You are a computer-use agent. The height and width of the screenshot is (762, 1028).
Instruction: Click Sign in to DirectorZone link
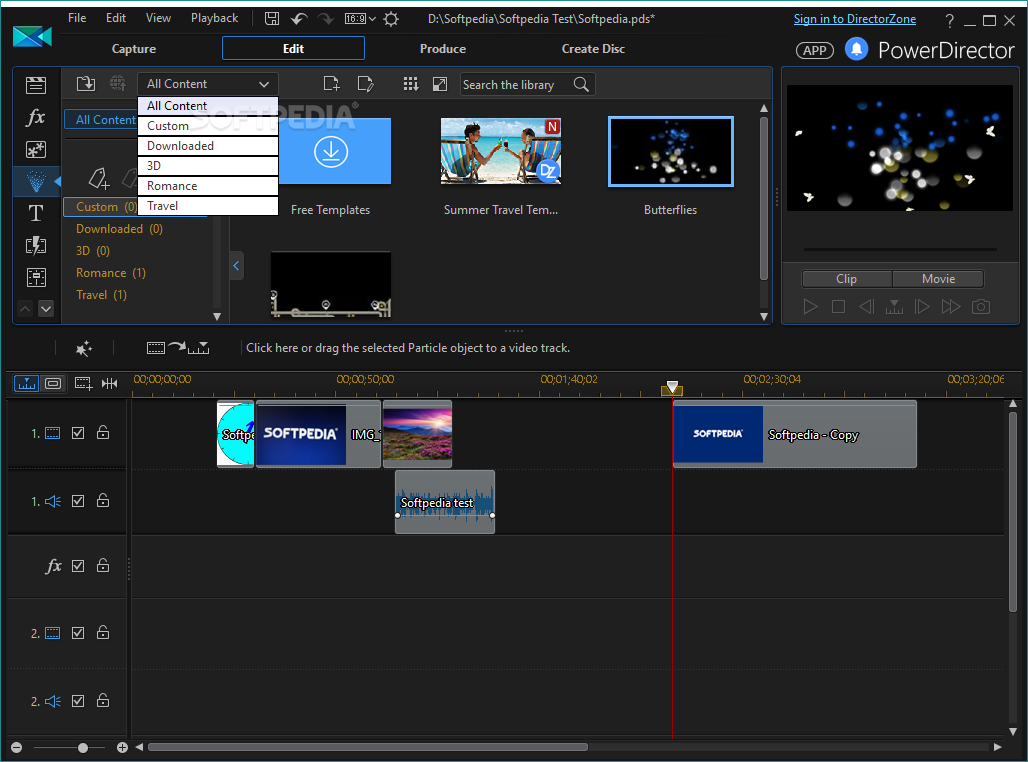(855, 19)
